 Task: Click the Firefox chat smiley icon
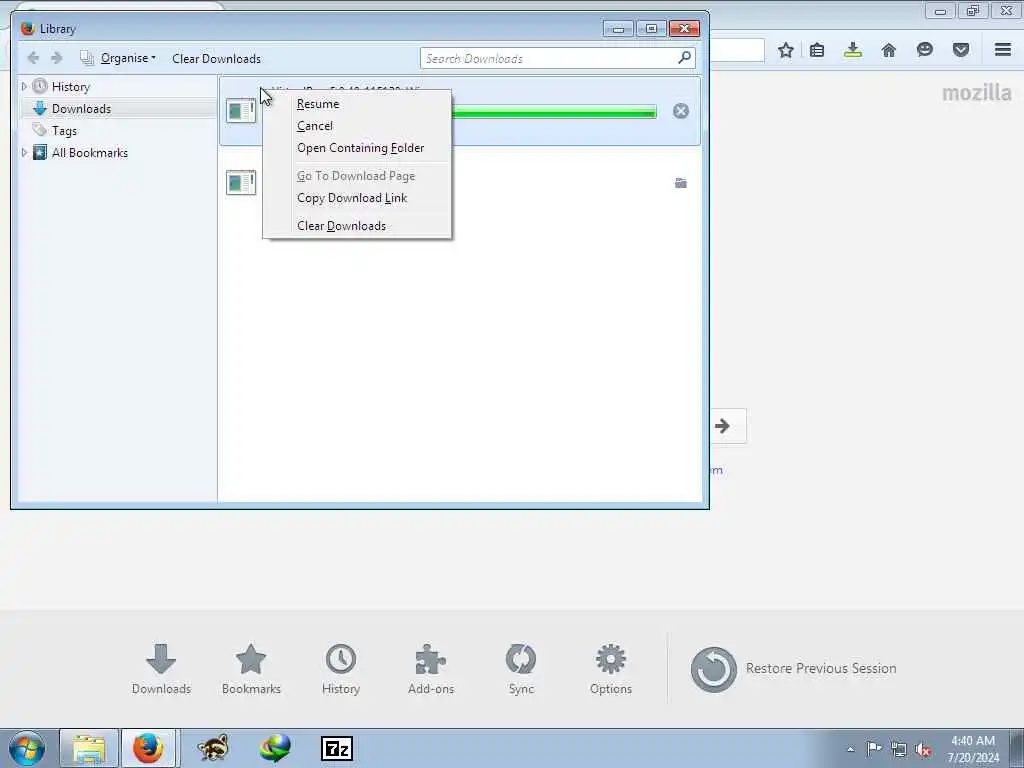click(x=924, y=50)
